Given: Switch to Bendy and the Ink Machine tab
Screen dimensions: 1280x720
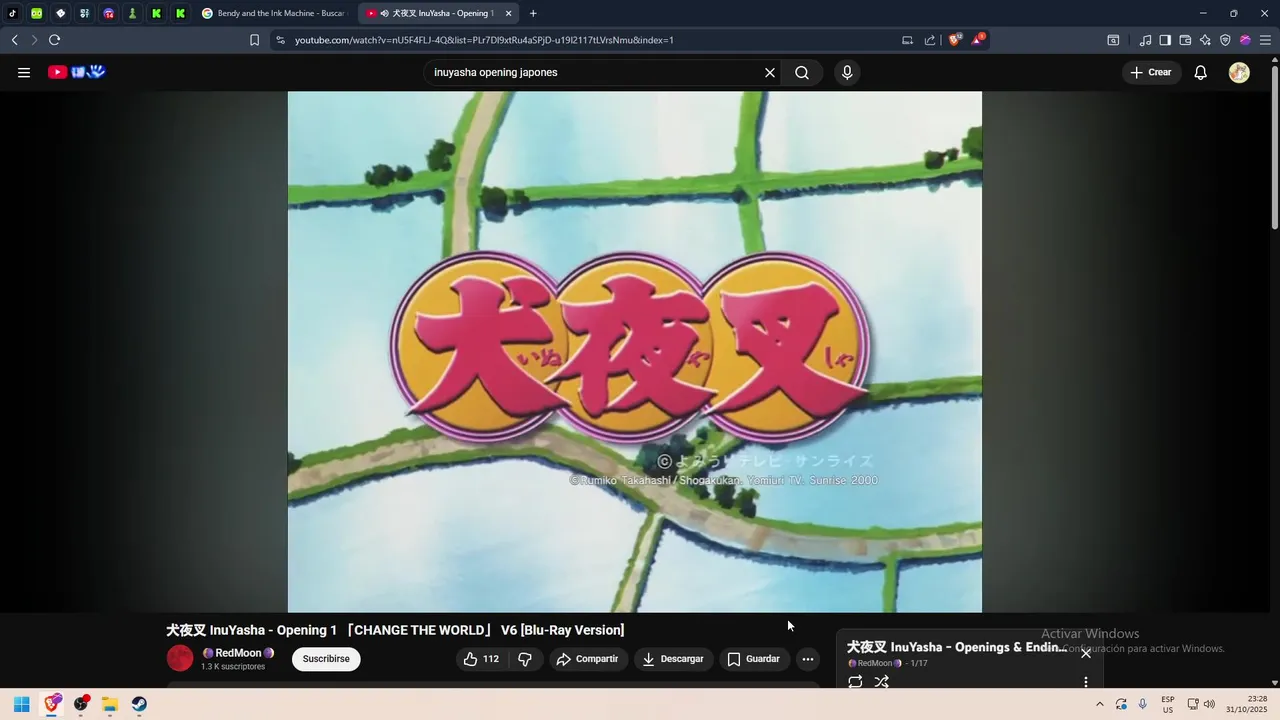Looking at the screenshot, I should (x=275, y=13).
